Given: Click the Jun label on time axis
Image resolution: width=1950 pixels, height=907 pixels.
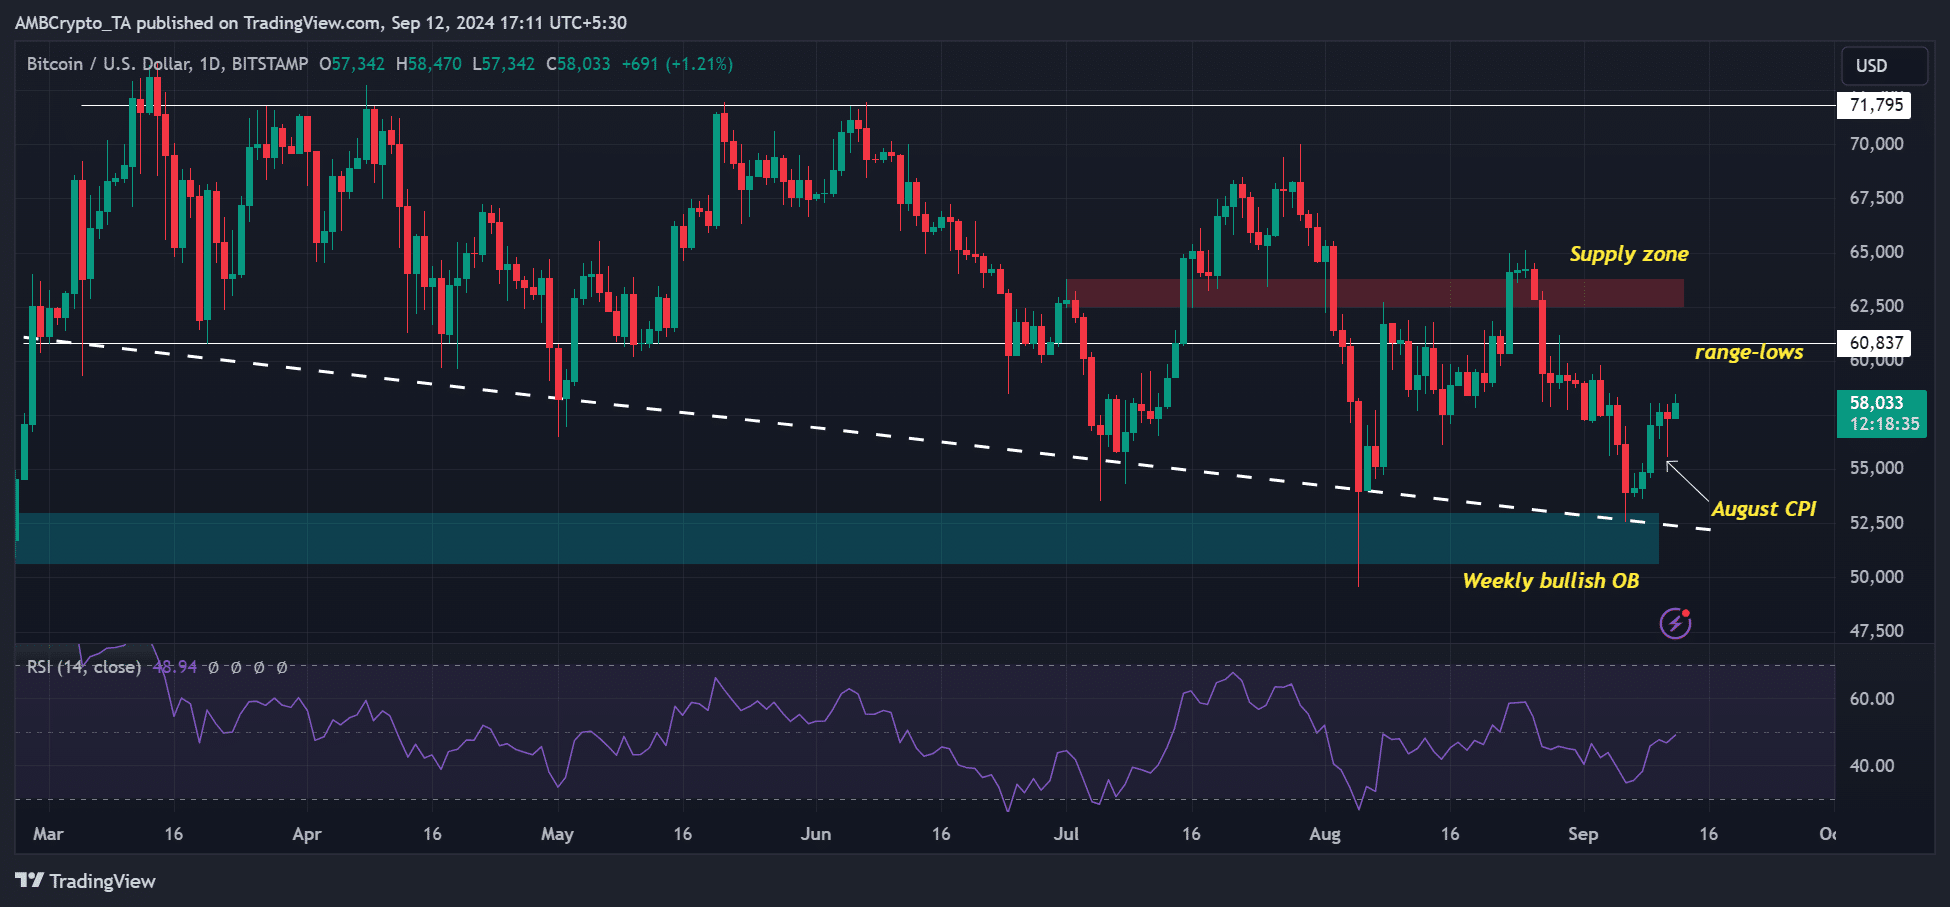Looking at the screenshot, I should [x=816, y=834].
